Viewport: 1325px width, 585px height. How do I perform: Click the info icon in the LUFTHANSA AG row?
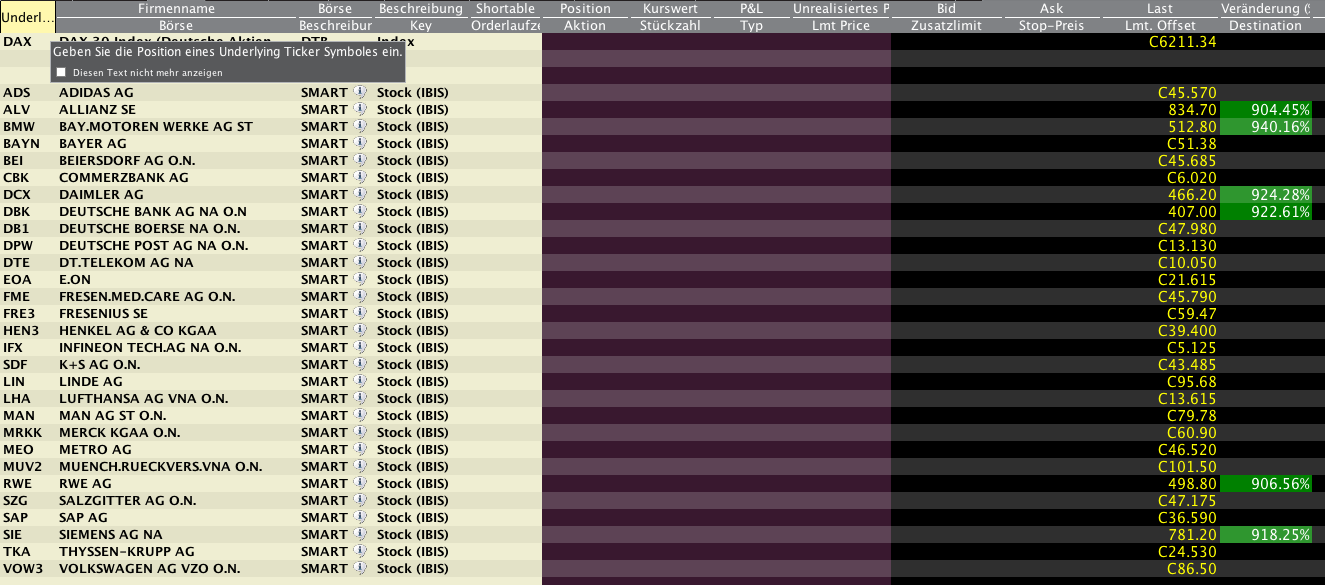pos(360,399)
